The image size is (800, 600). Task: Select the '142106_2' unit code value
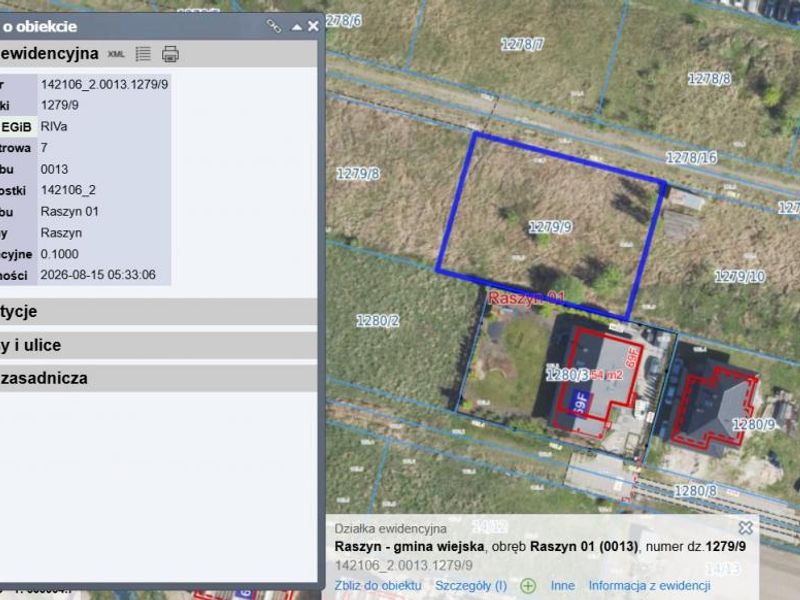68,190
